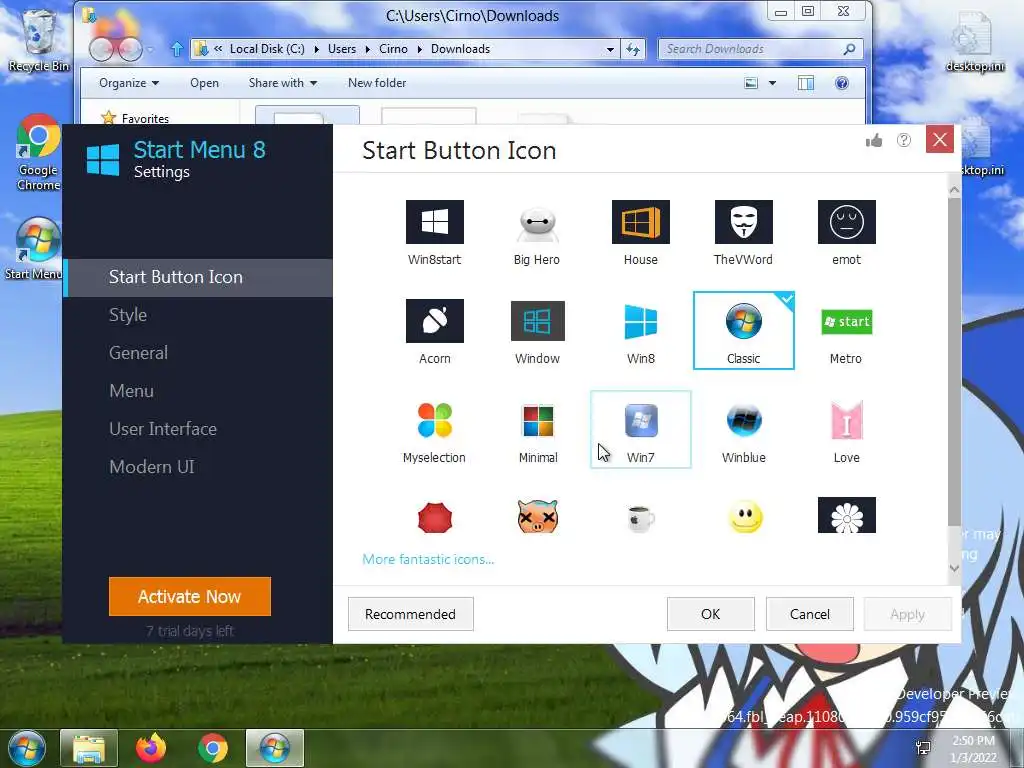Screen dimensions: 1024x768
Task: Click the Activate Now button
Action: click(189, 596)
